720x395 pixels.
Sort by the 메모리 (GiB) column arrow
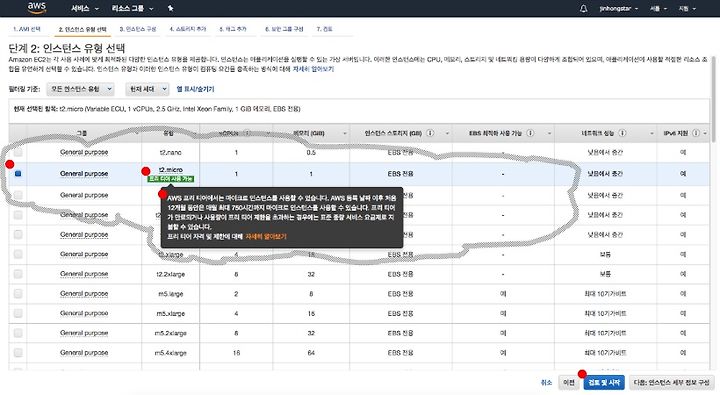pos(345,134)
